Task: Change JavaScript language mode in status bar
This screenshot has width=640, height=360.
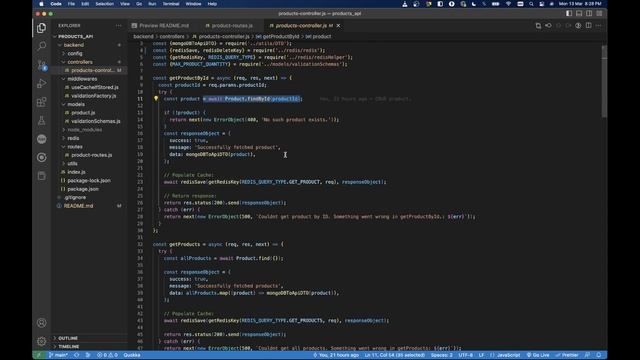Action: coord(508,355)
